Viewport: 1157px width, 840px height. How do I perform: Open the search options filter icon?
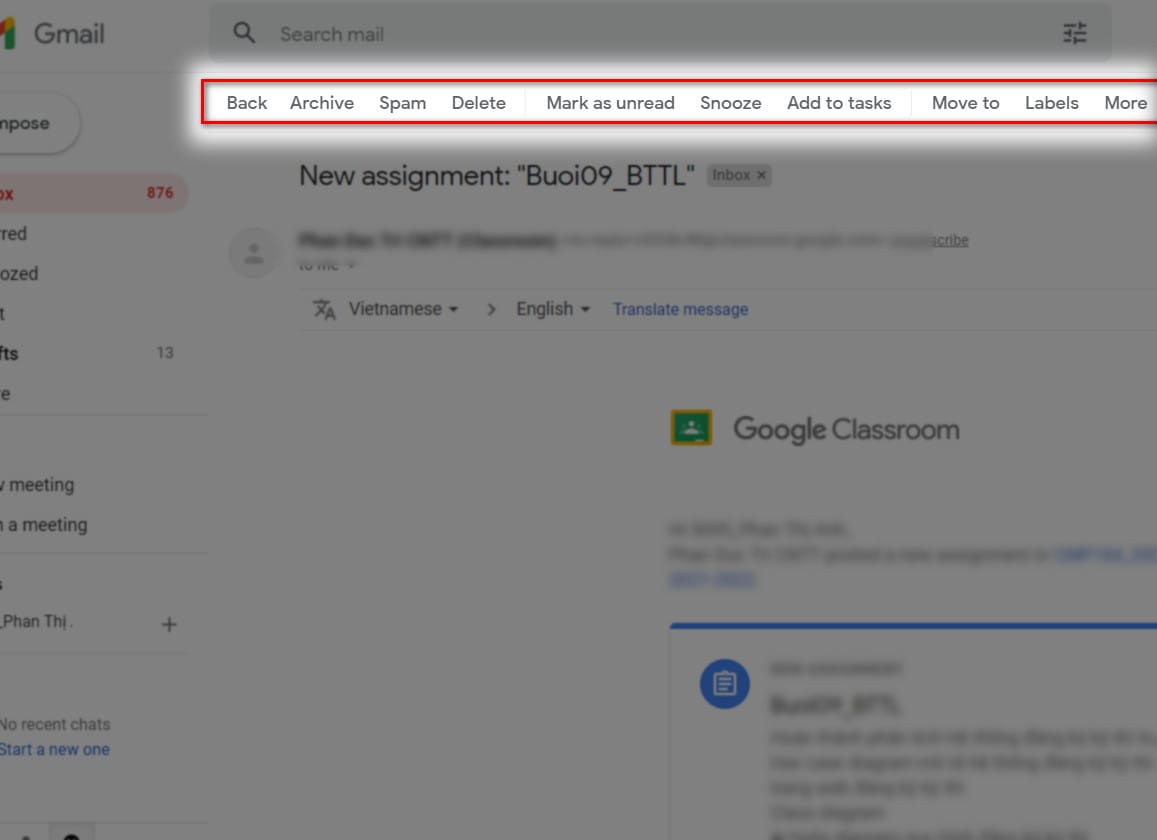coord(1074,33)
